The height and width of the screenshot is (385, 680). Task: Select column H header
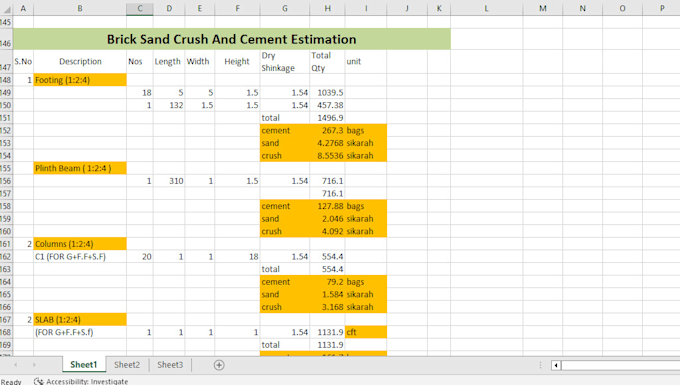327,9
